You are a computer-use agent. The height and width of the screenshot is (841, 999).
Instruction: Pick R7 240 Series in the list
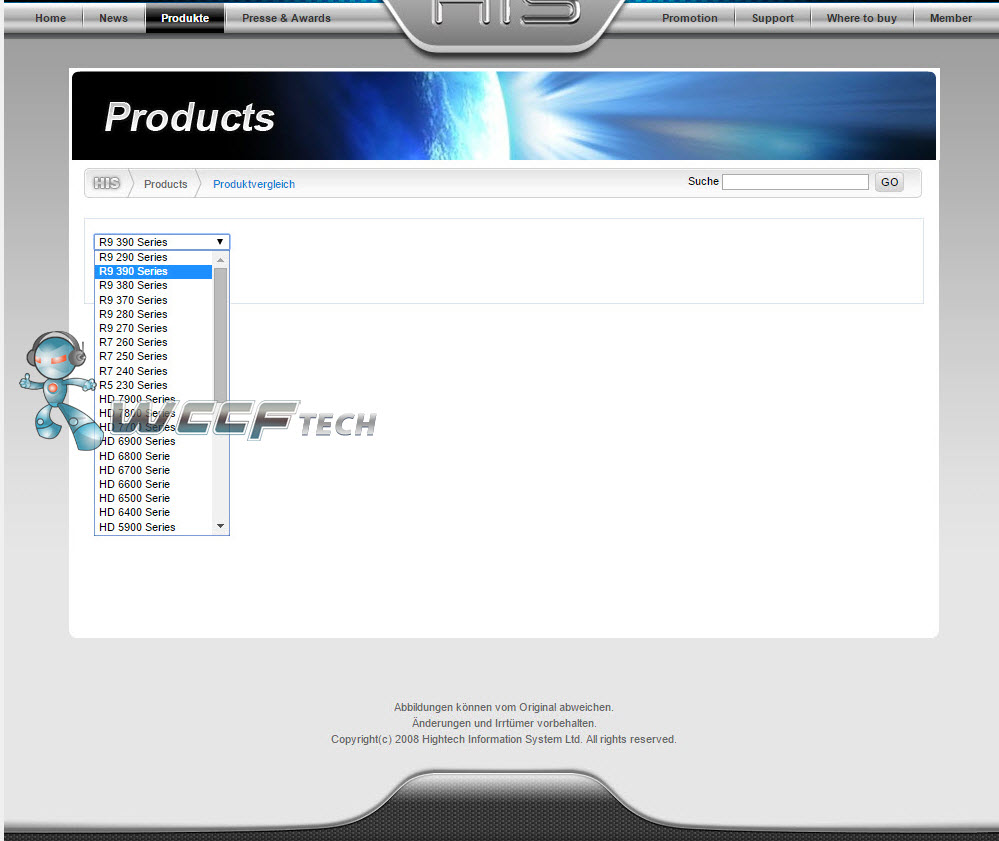point(154,371)
